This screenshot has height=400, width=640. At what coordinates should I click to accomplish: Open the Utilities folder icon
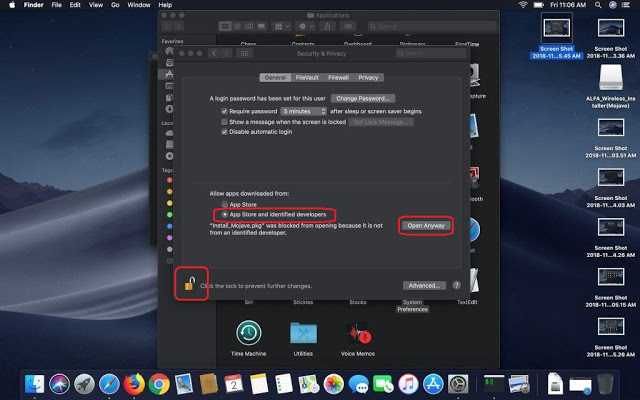[303, 333]
